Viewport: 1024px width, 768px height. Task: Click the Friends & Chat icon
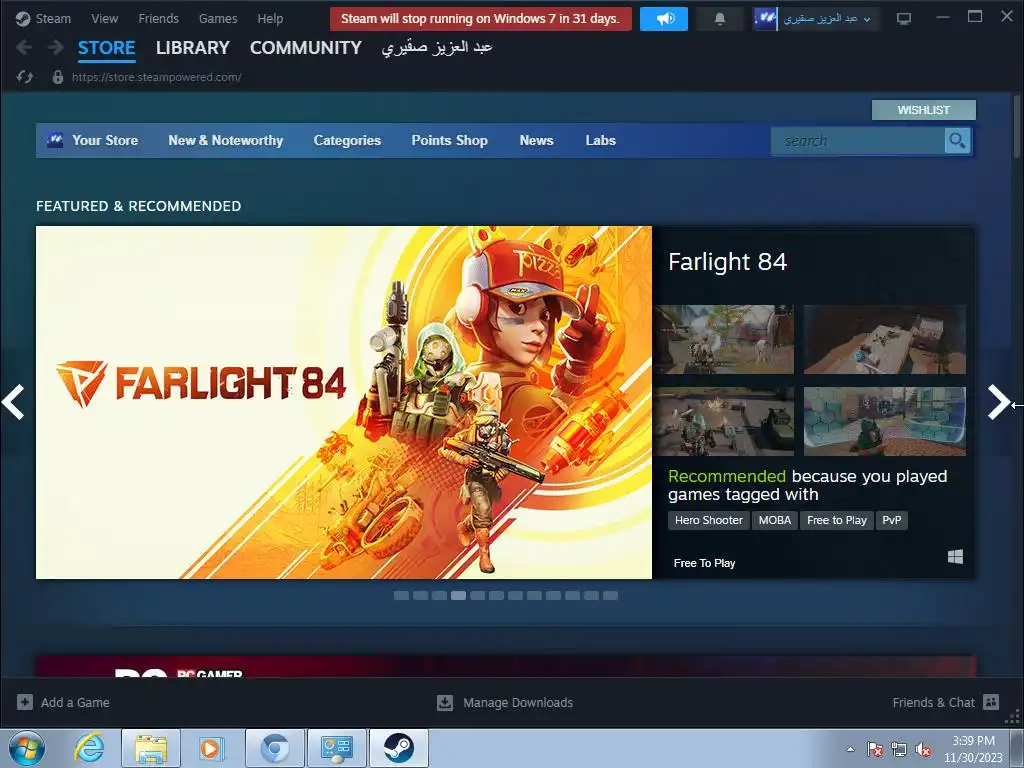(x=991, y=702)
